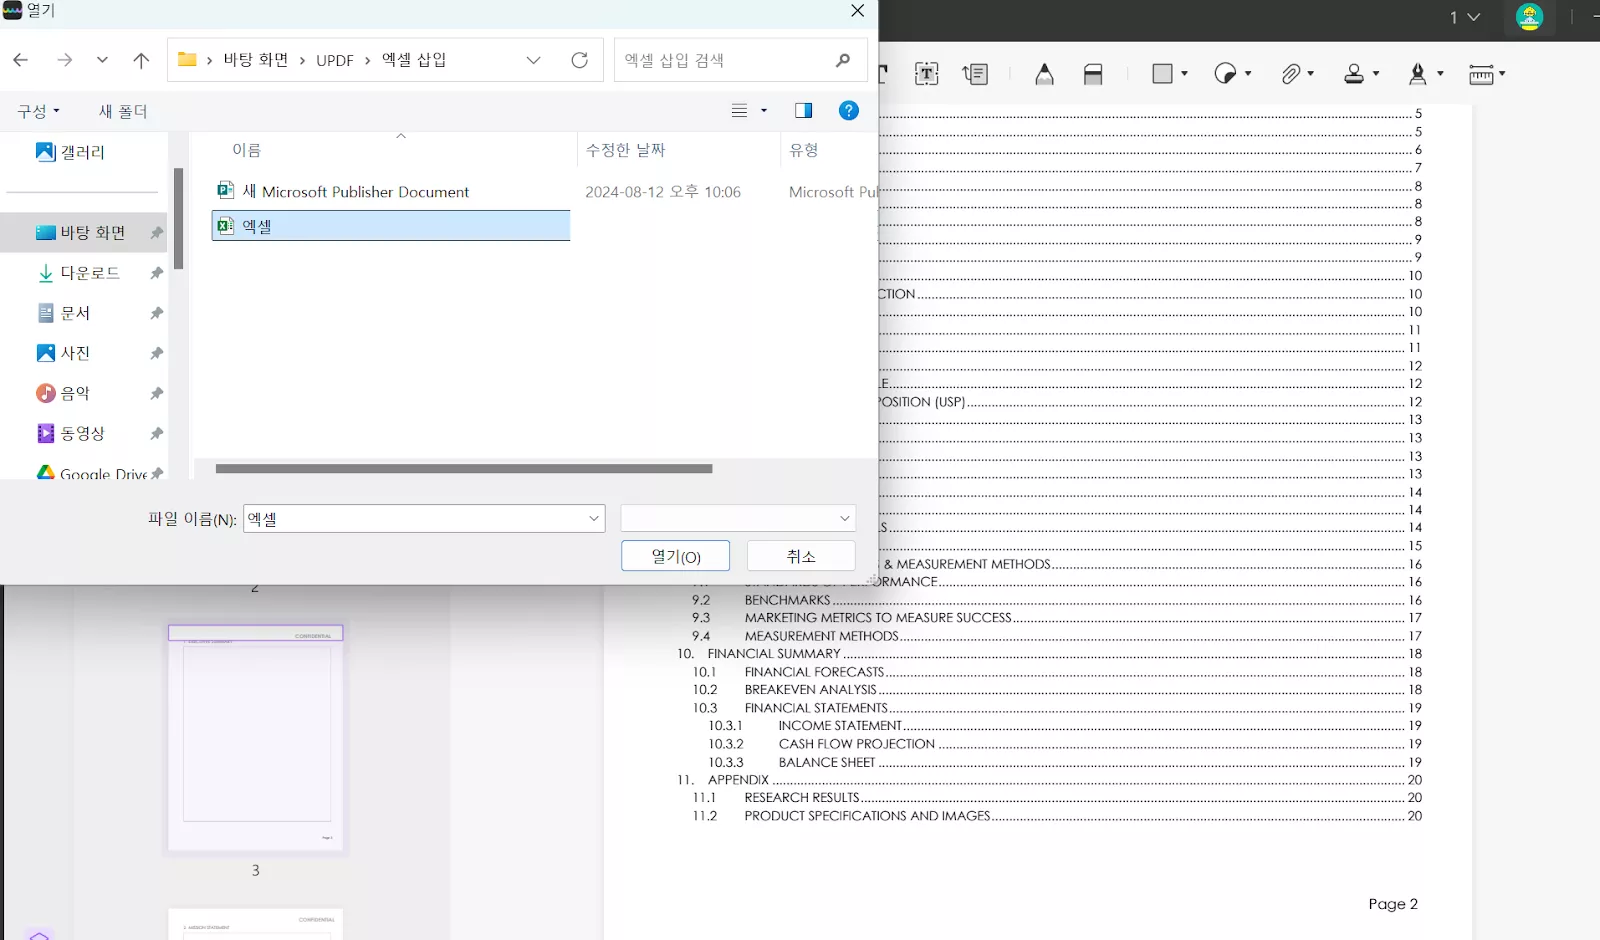Choose the eraser tool

[1093, 74]
